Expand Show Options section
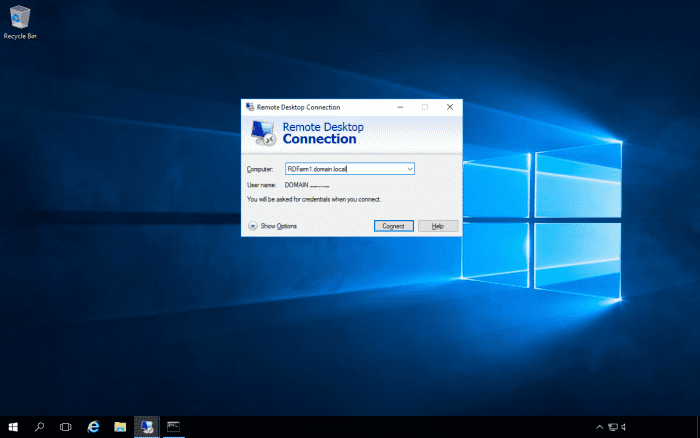 (272, 226)
